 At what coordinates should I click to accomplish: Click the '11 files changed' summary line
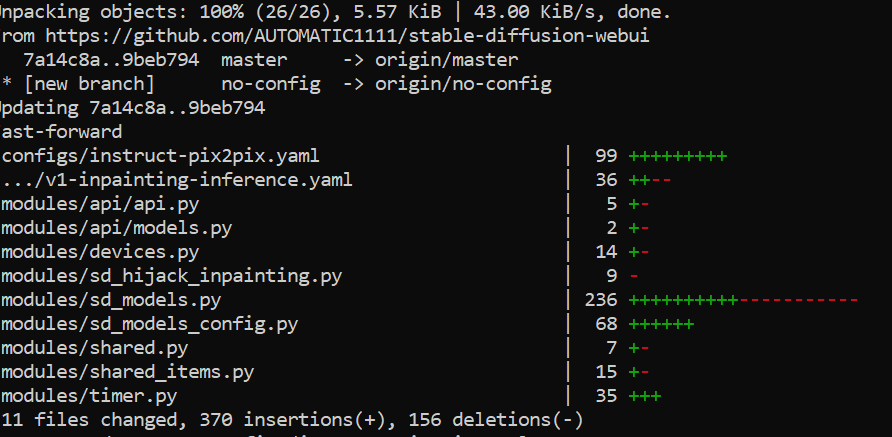tap(292, 420)
